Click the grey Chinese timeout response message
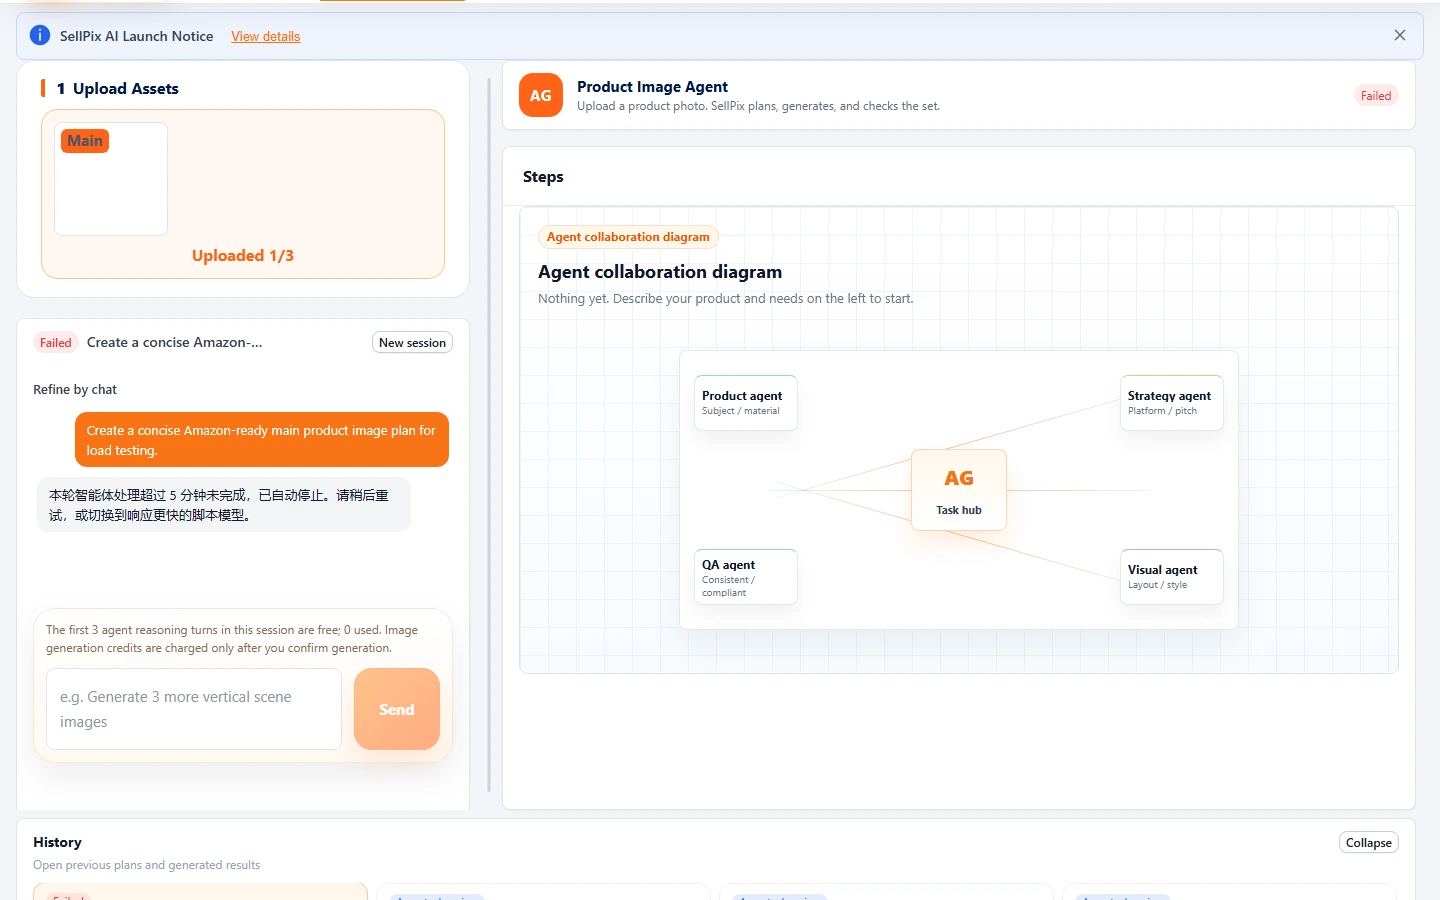1440x900 pixels. (x=224, y=505)
